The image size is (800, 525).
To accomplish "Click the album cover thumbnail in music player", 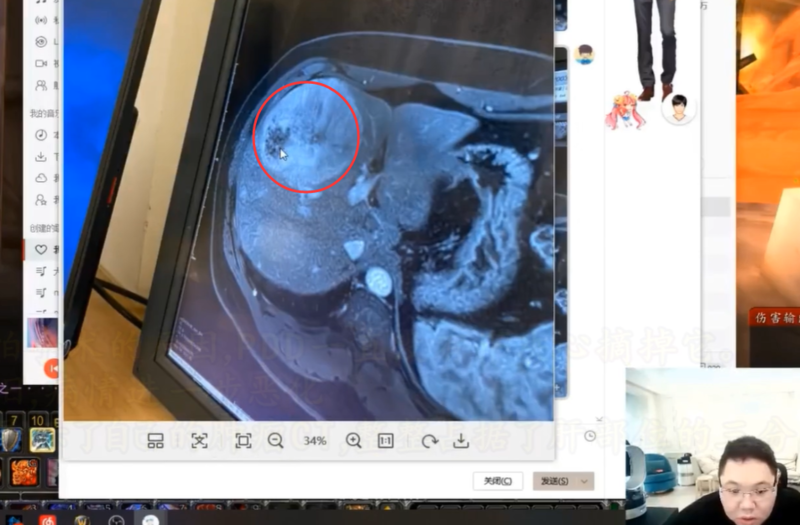I will tap(42, 330).
